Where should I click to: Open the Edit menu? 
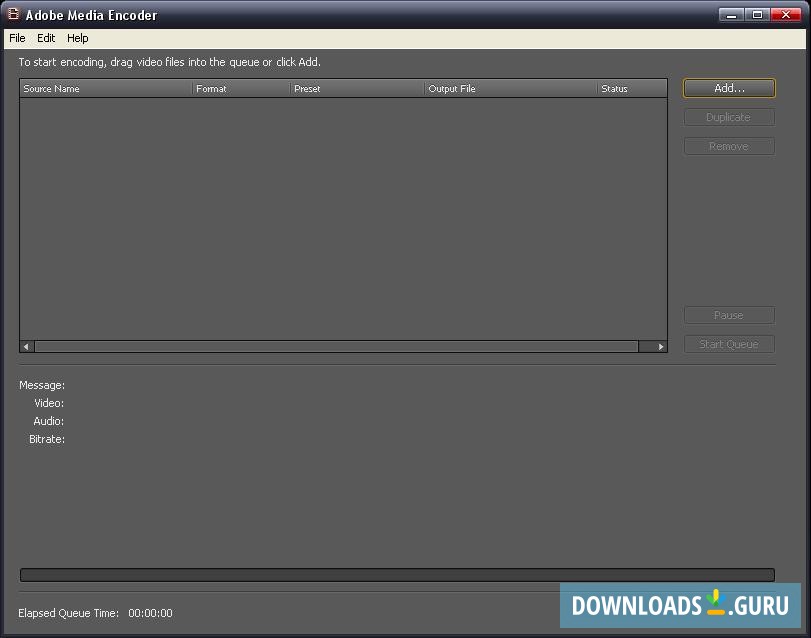(x=46, y=38)
